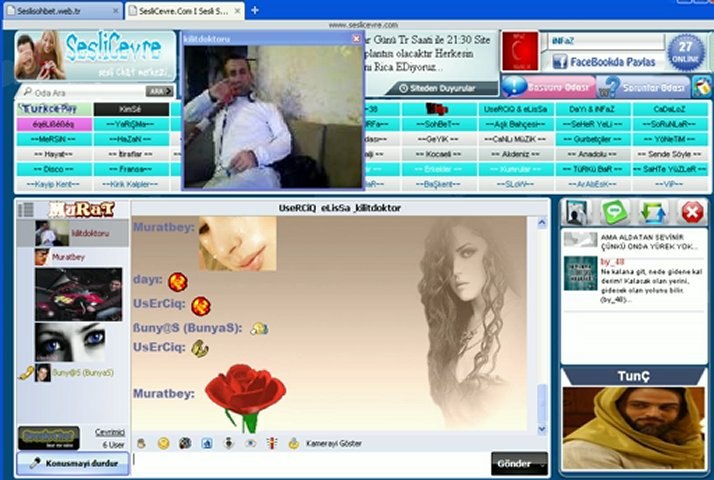Open the film reel media icon
The height and width of the screenshot is (480, 714).
pyautogui.click(x=185, y=443)
